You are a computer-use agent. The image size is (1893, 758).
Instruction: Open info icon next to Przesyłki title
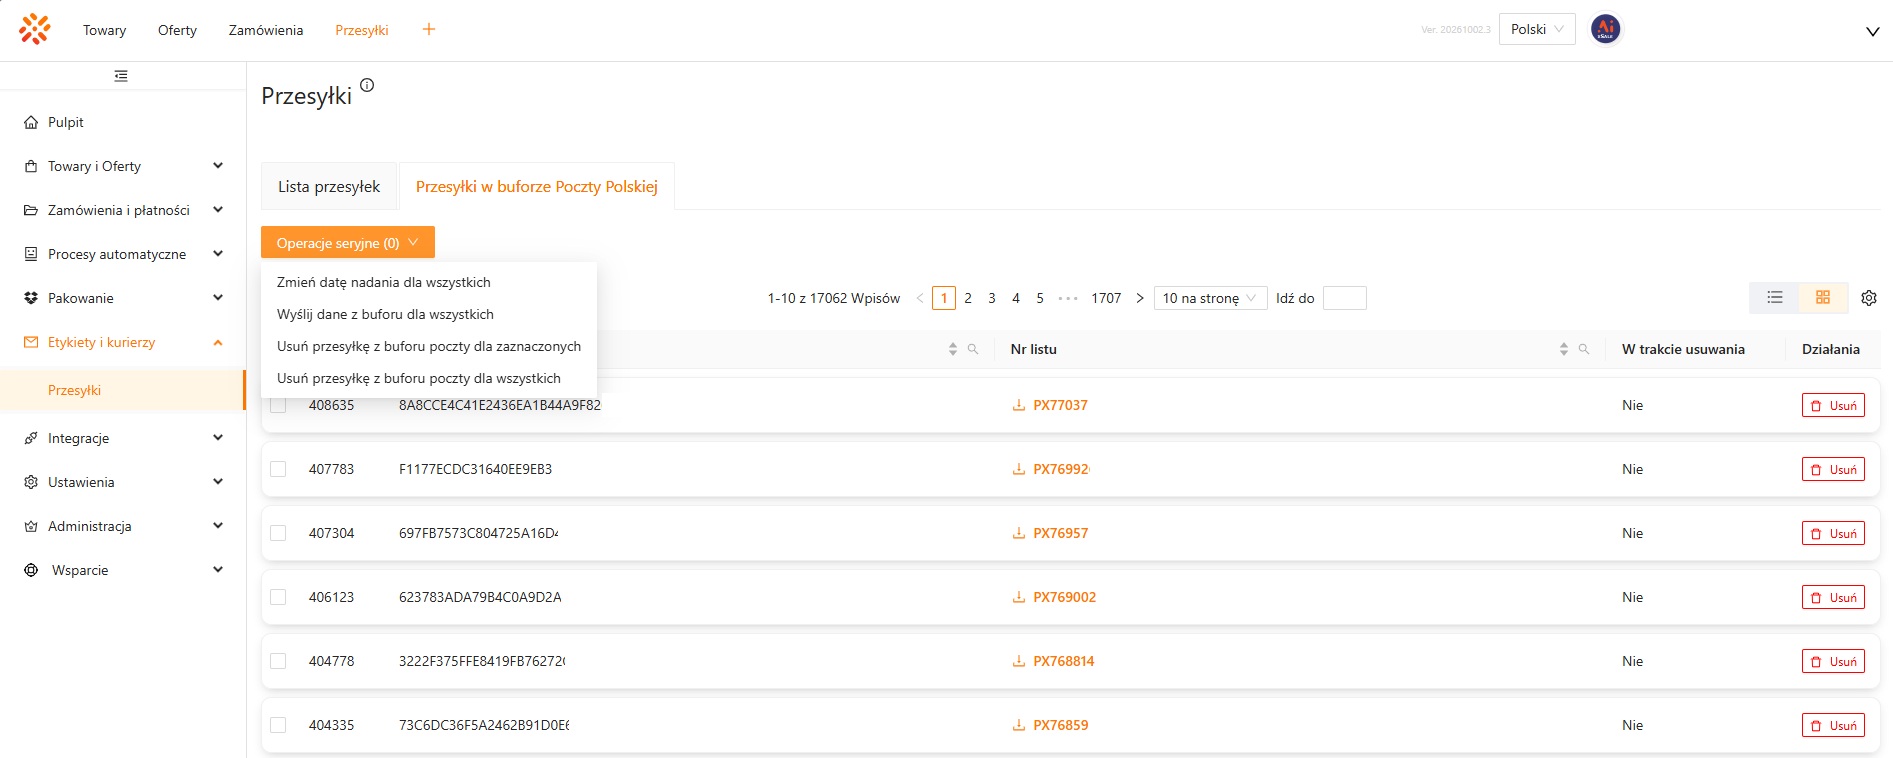pos(367,85)
